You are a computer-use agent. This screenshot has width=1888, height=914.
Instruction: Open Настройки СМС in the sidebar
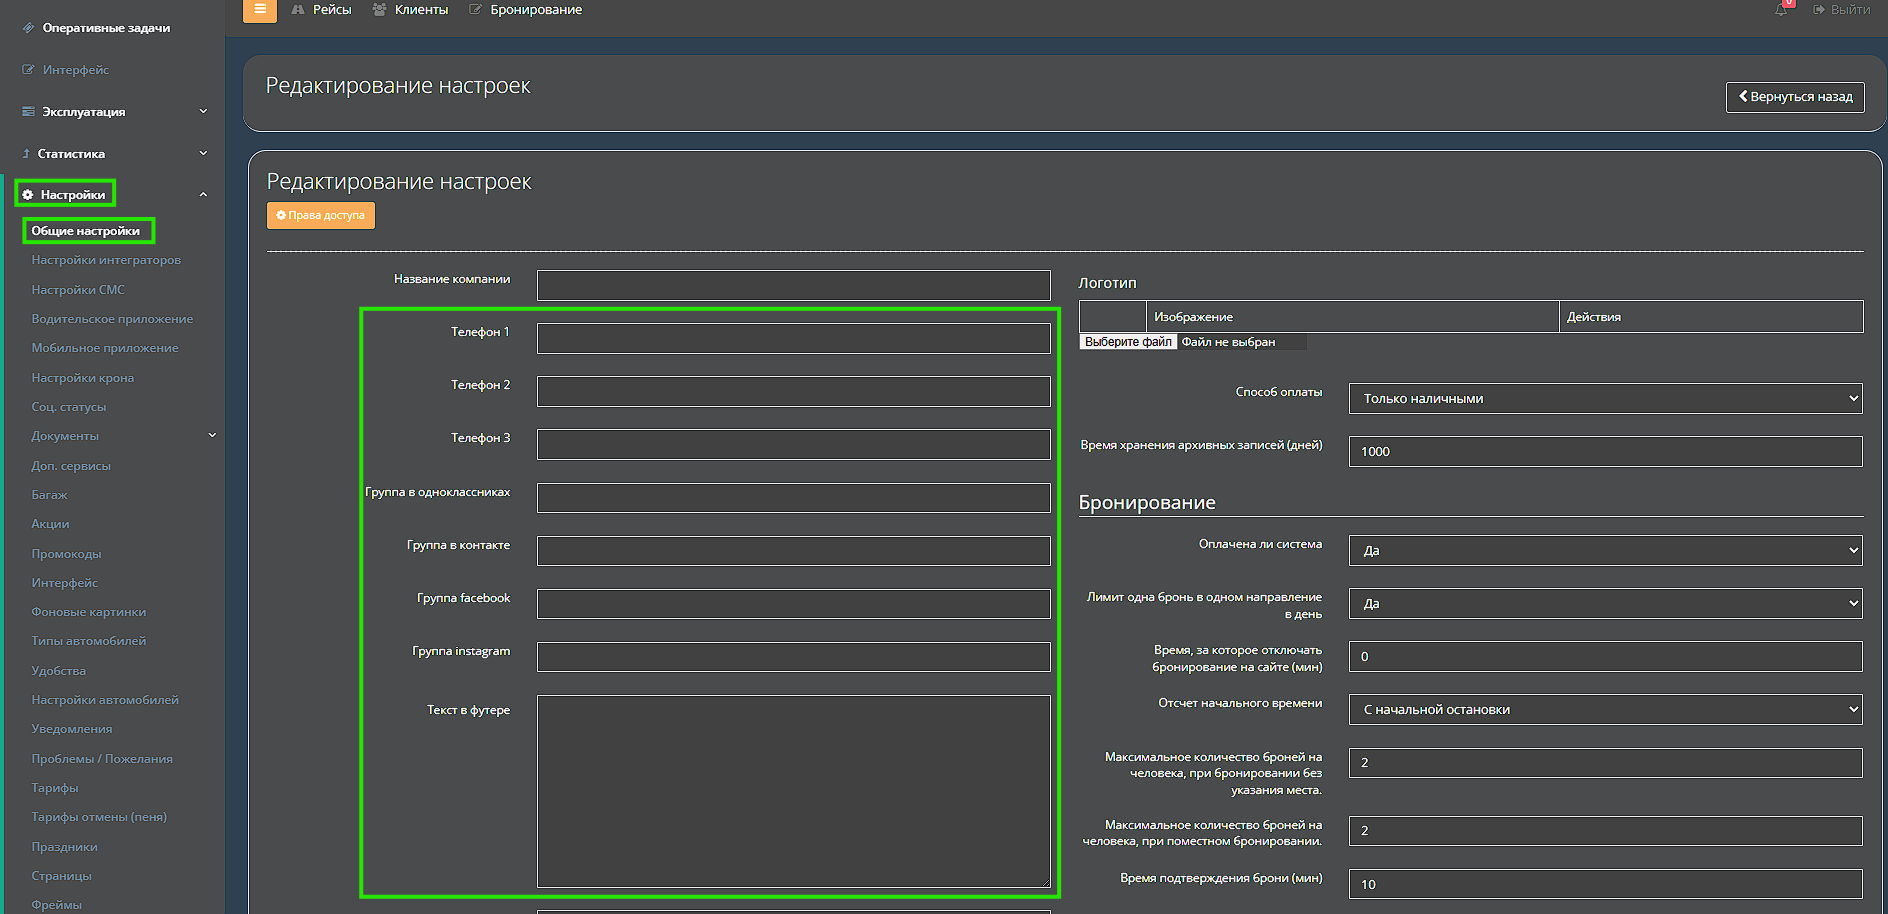(x=78, y=290)
